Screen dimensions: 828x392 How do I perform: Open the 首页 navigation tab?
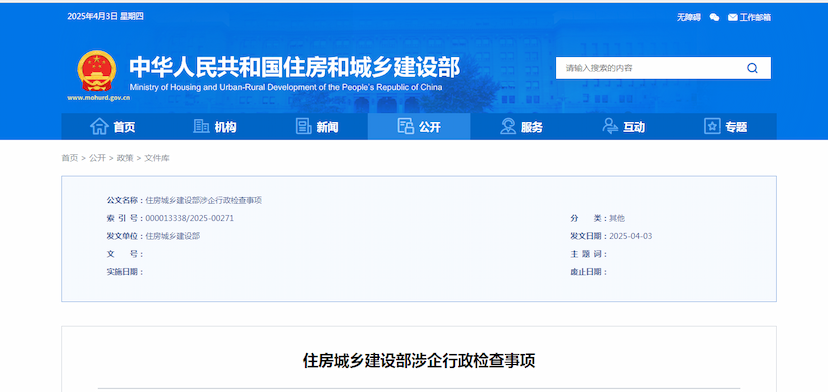click(112, 127)
